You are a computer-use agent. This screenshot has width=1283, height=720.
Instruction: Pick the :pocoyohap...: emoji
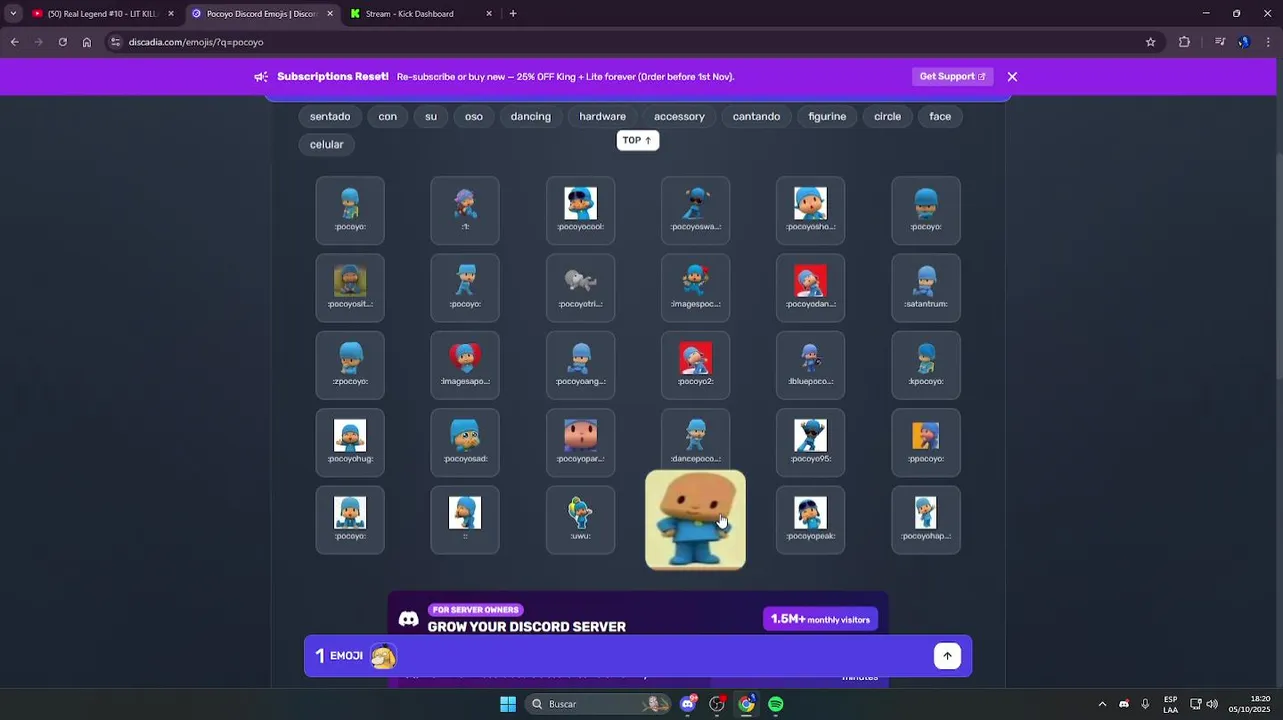point(926,519)
